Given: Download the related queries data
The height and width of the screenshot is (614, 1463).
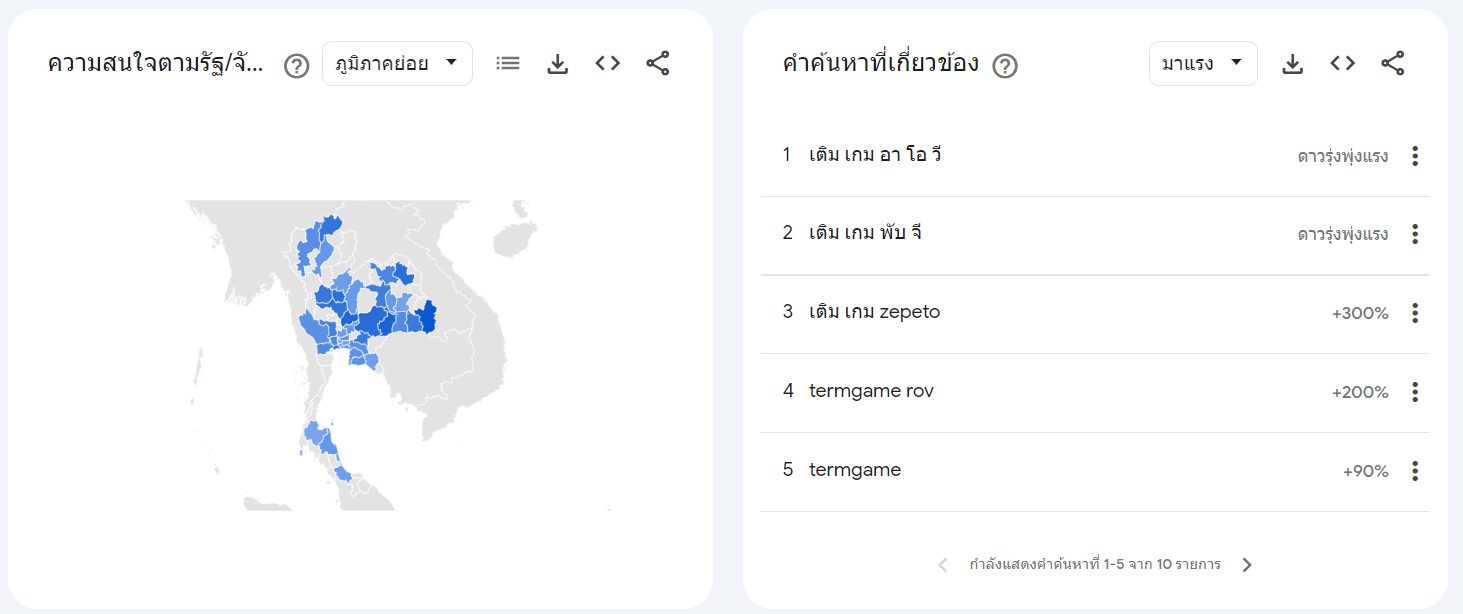Looking at the screenshot, I should [1292, 62].
